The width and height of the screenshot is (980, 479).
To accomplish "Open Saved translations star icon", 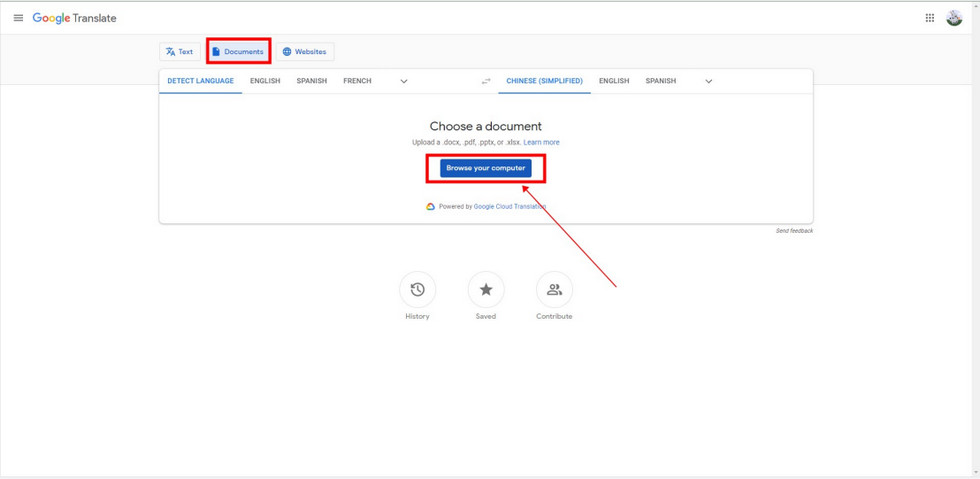I will [486, 290].
